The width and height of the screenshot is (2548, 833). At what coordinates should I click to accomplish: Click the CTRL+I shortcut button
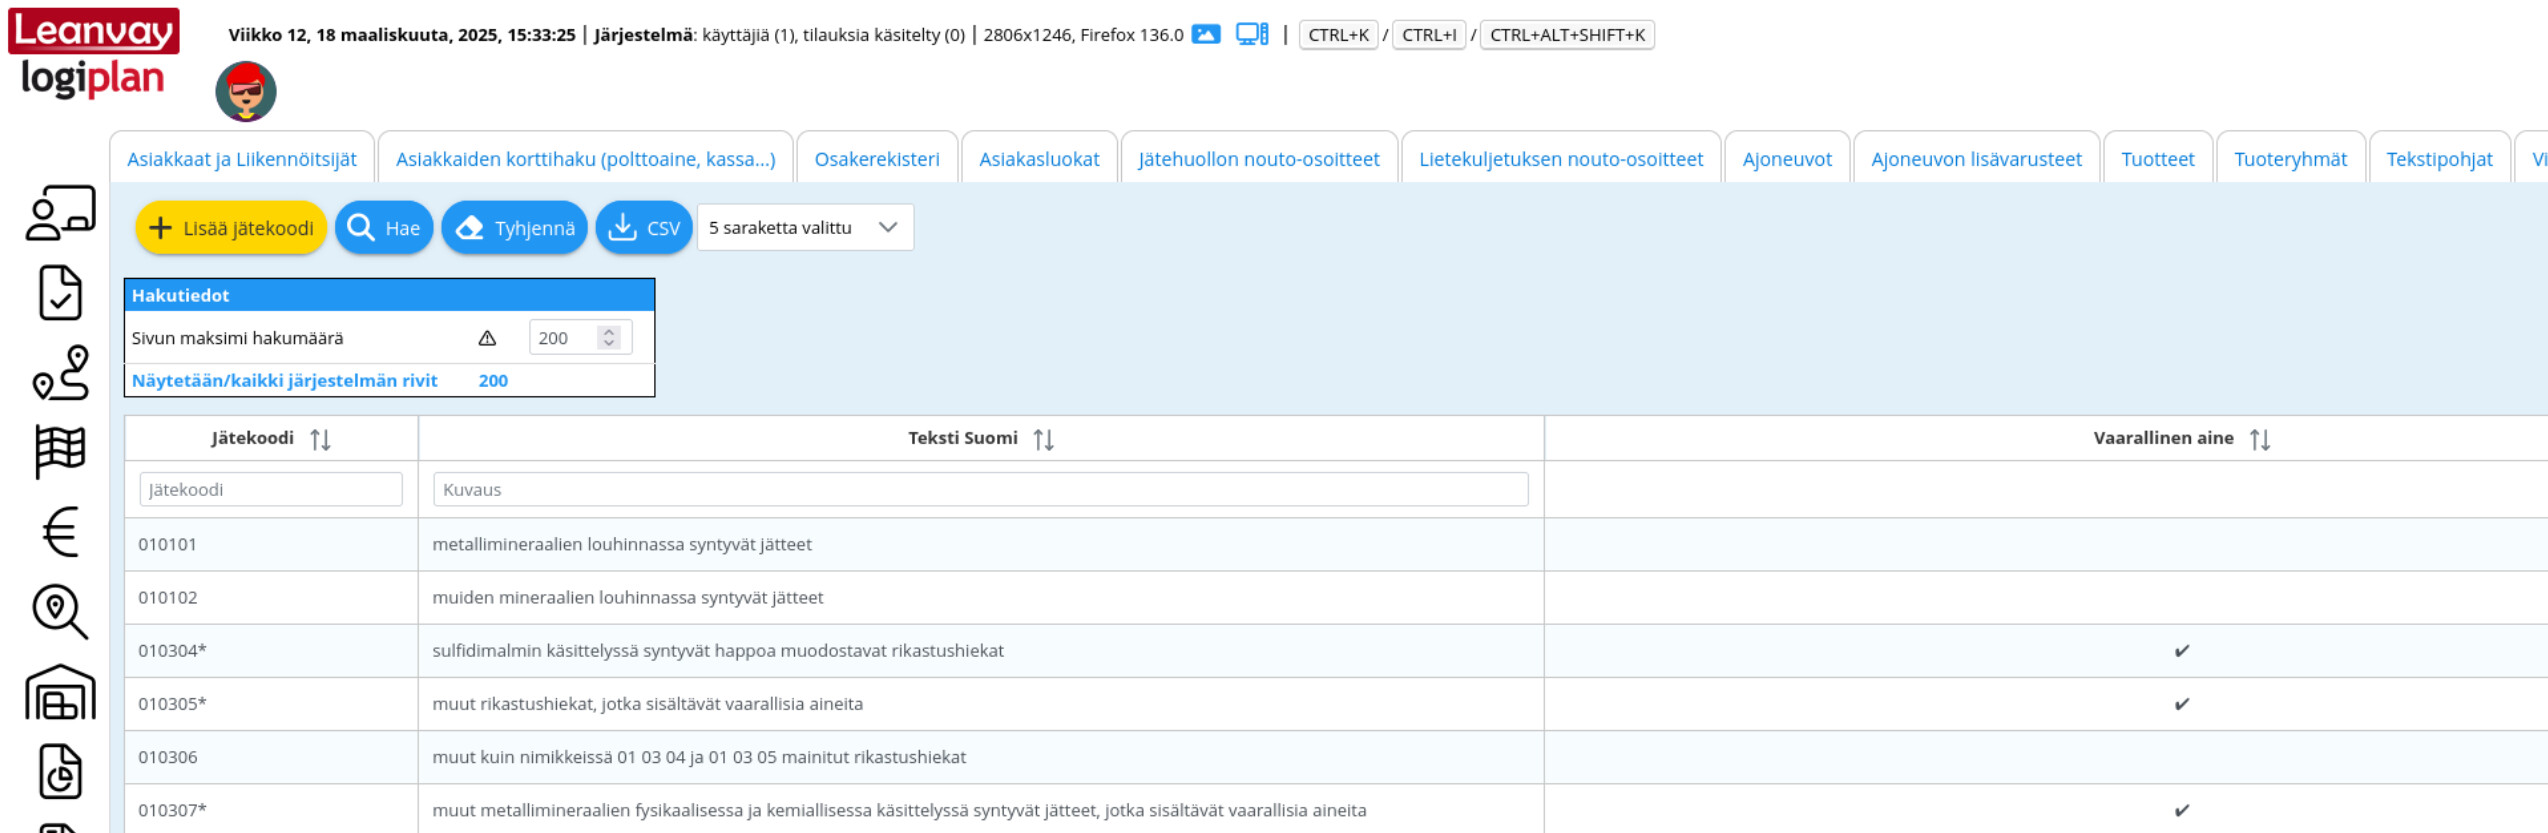pyautogui.click(x=1429, y=35)
